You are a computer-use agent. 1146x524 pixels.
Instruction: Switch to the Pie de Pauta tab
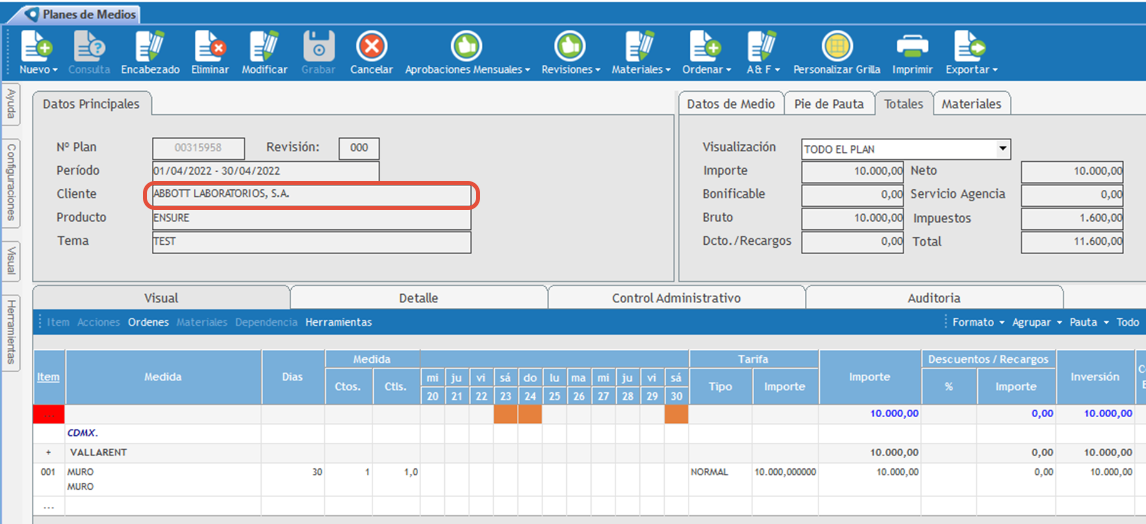tap(830, 104)
